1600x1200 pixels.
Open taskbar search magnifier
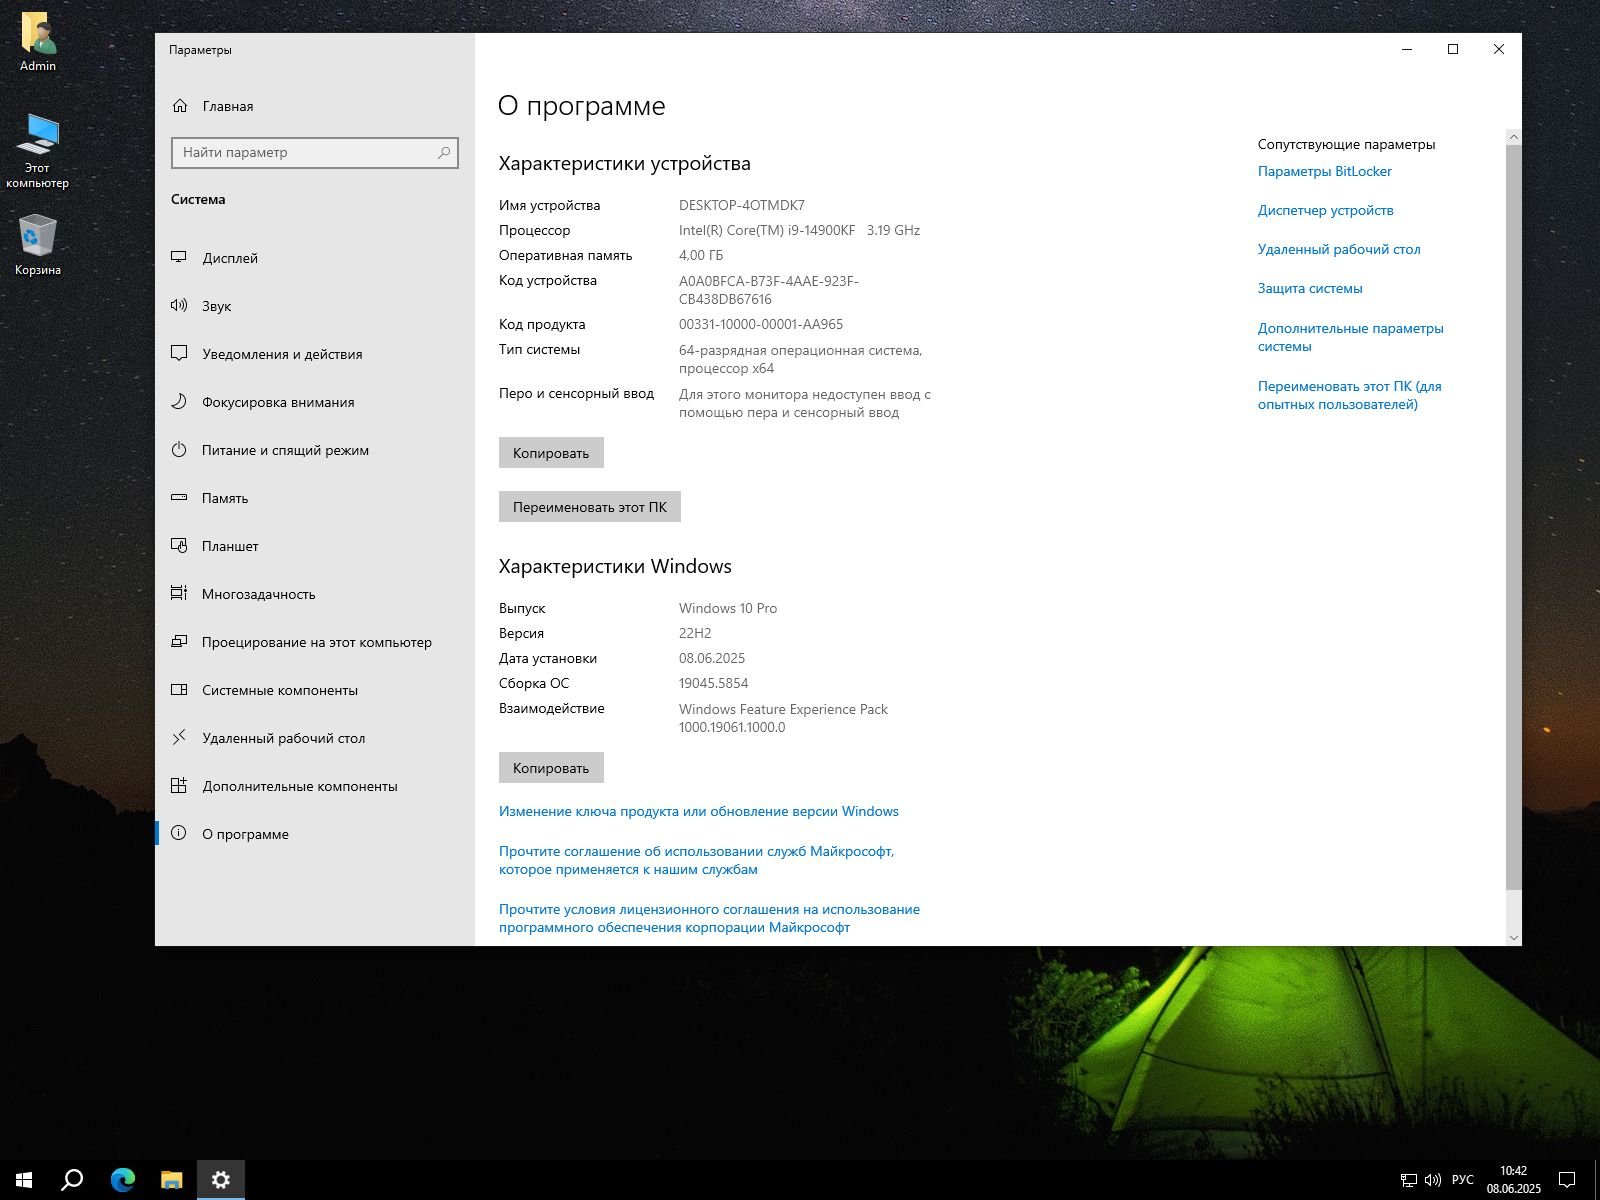pos(72,1180)
